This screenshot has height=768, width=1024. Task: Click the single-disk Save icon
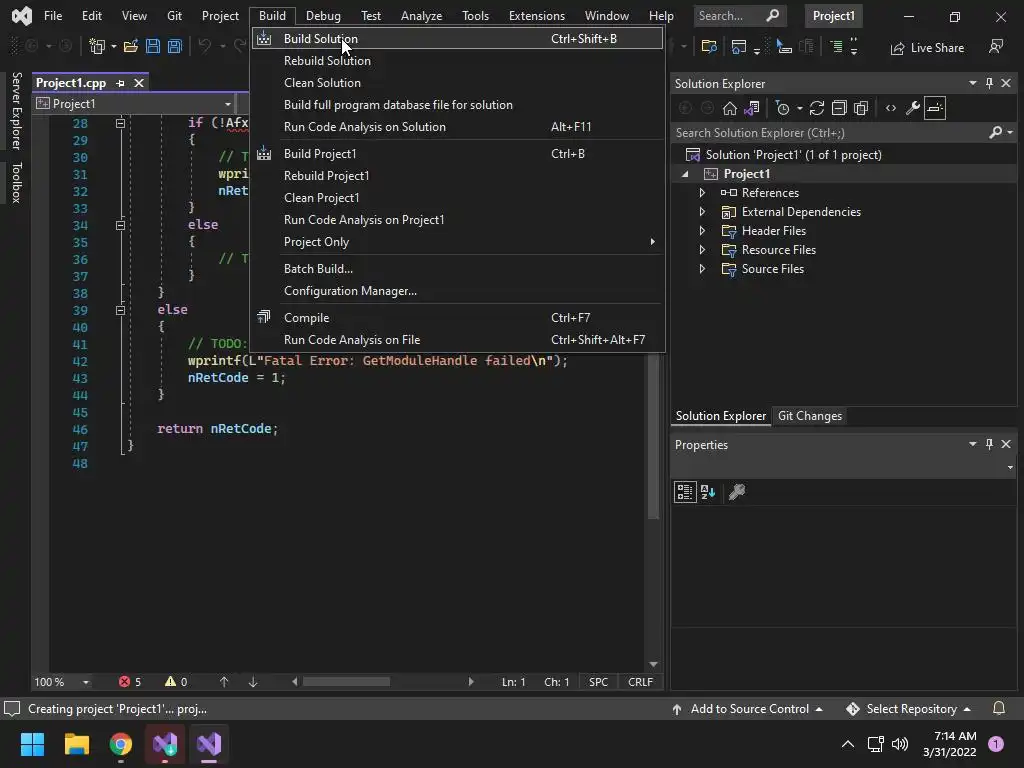tap(153, 46)
